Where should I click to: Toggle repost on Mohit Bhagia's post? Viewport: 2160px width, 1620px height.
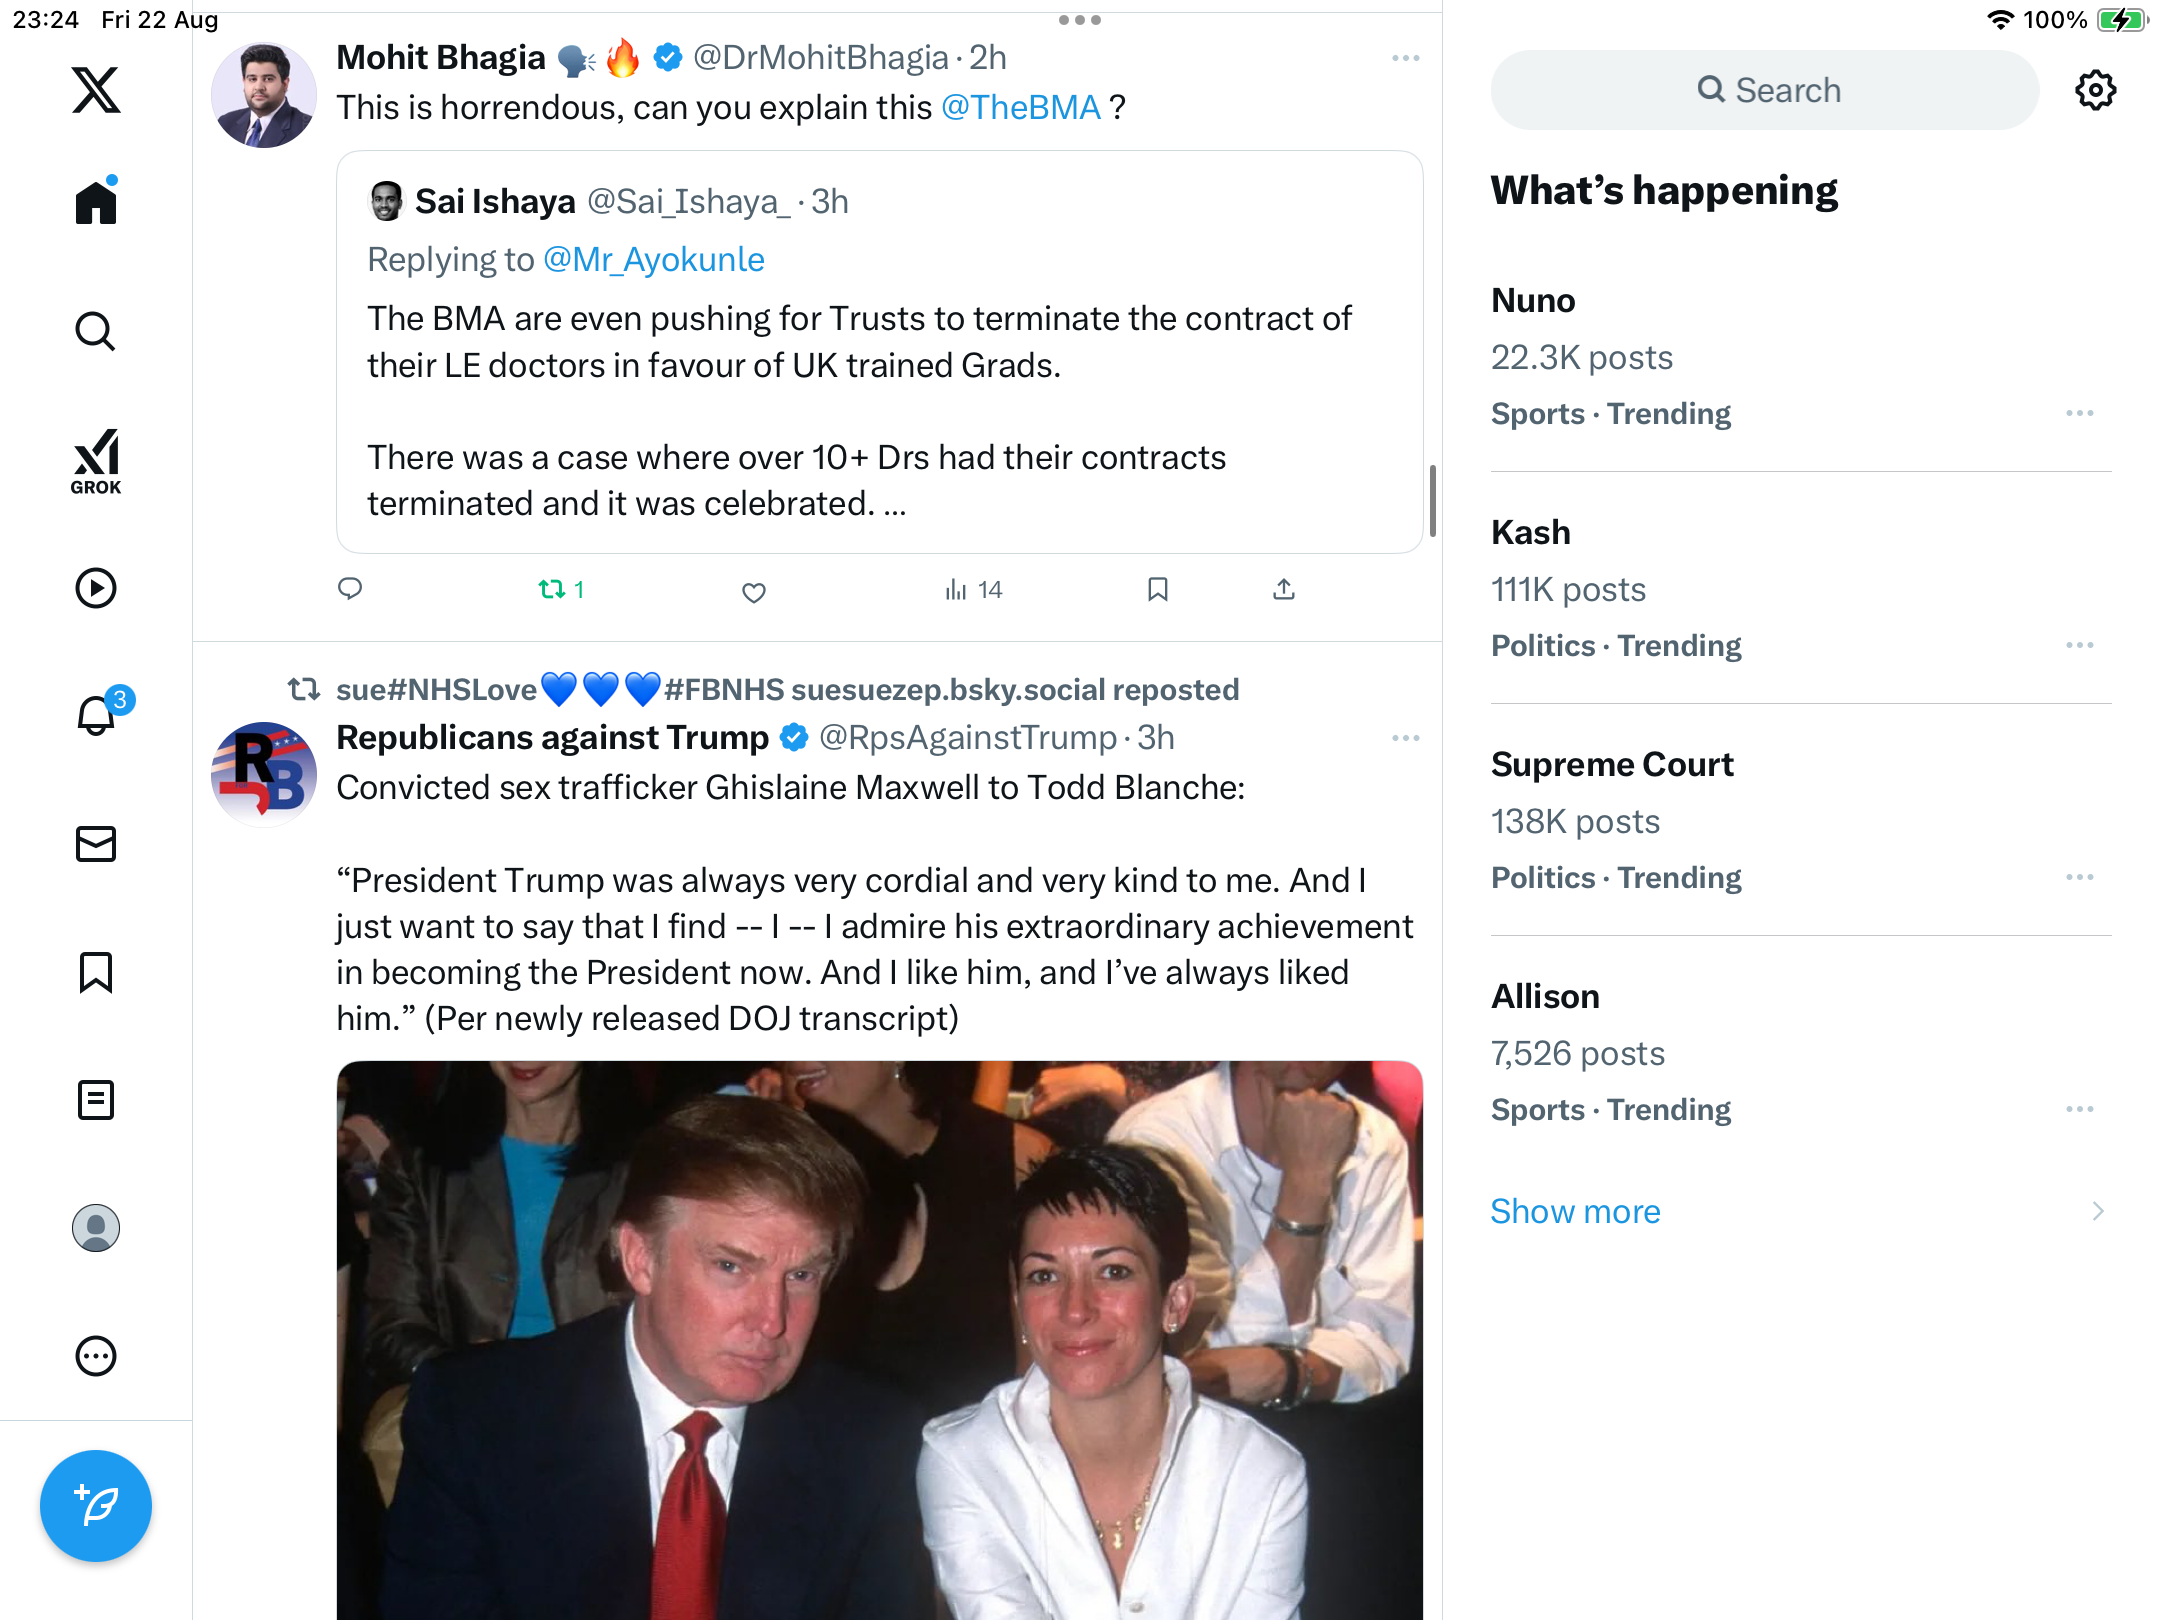click(553, 590)
